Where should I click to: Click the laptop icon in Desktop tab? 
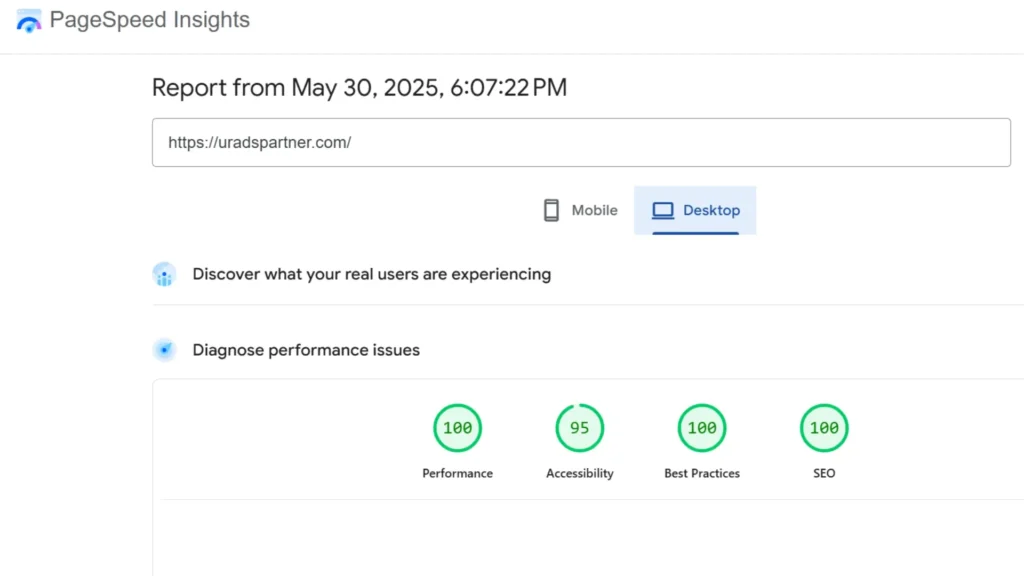(663, 210)
